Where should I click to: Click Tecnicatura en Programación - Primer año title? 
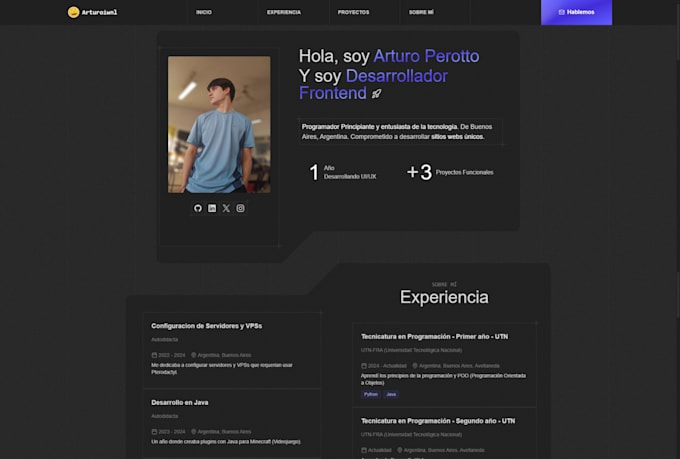point(434,337)
